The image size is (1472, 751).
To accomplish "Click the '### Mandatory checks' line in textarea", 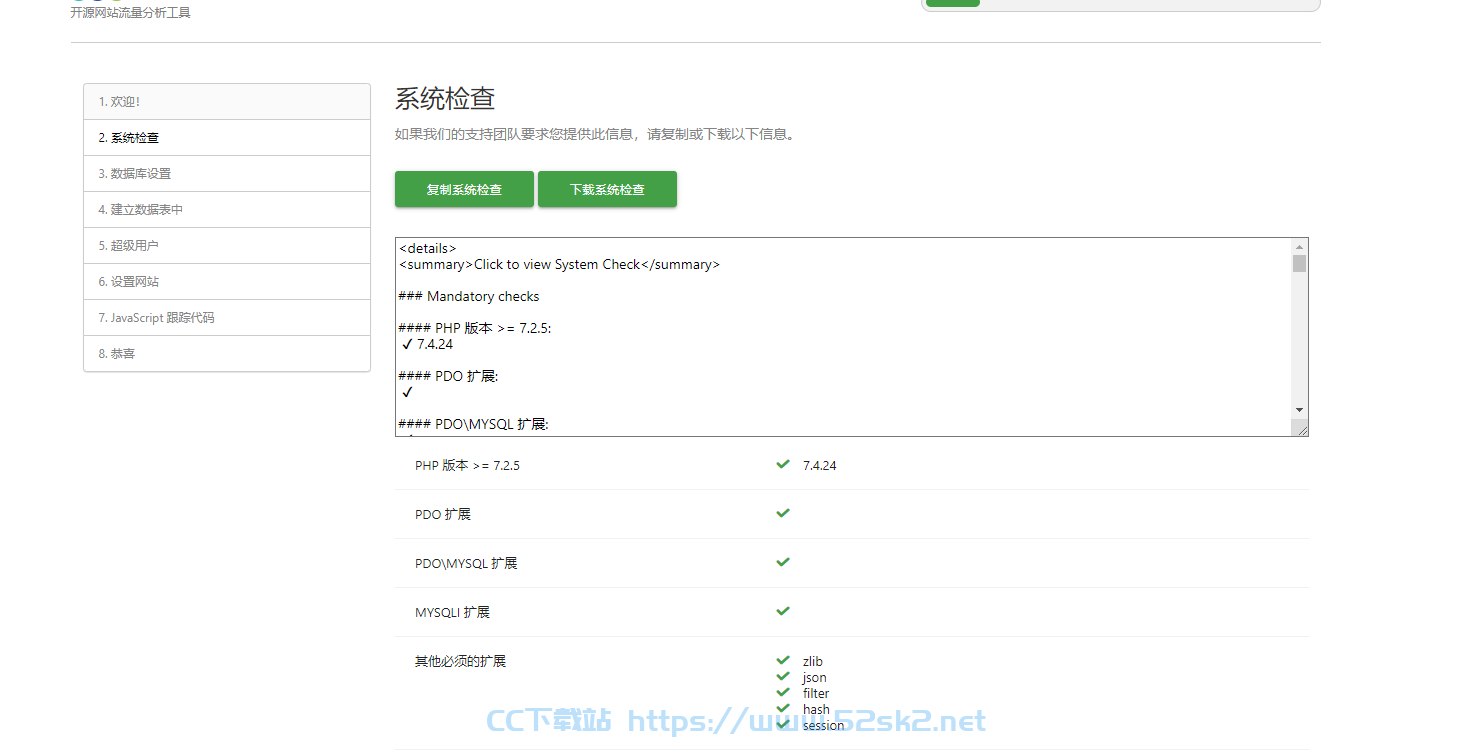I will (x=469, y=297).
